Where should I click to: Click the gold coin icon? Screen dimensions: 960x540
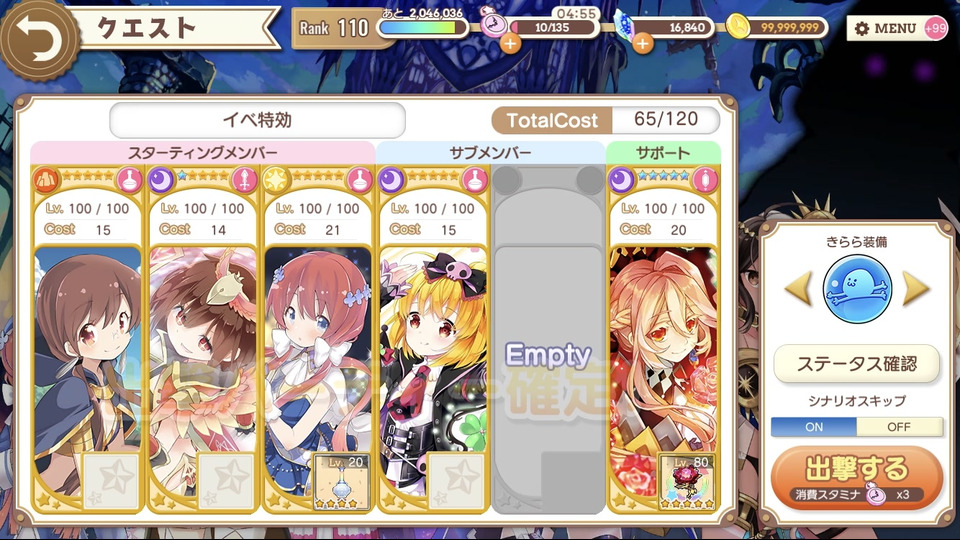[x=738, y=26]
